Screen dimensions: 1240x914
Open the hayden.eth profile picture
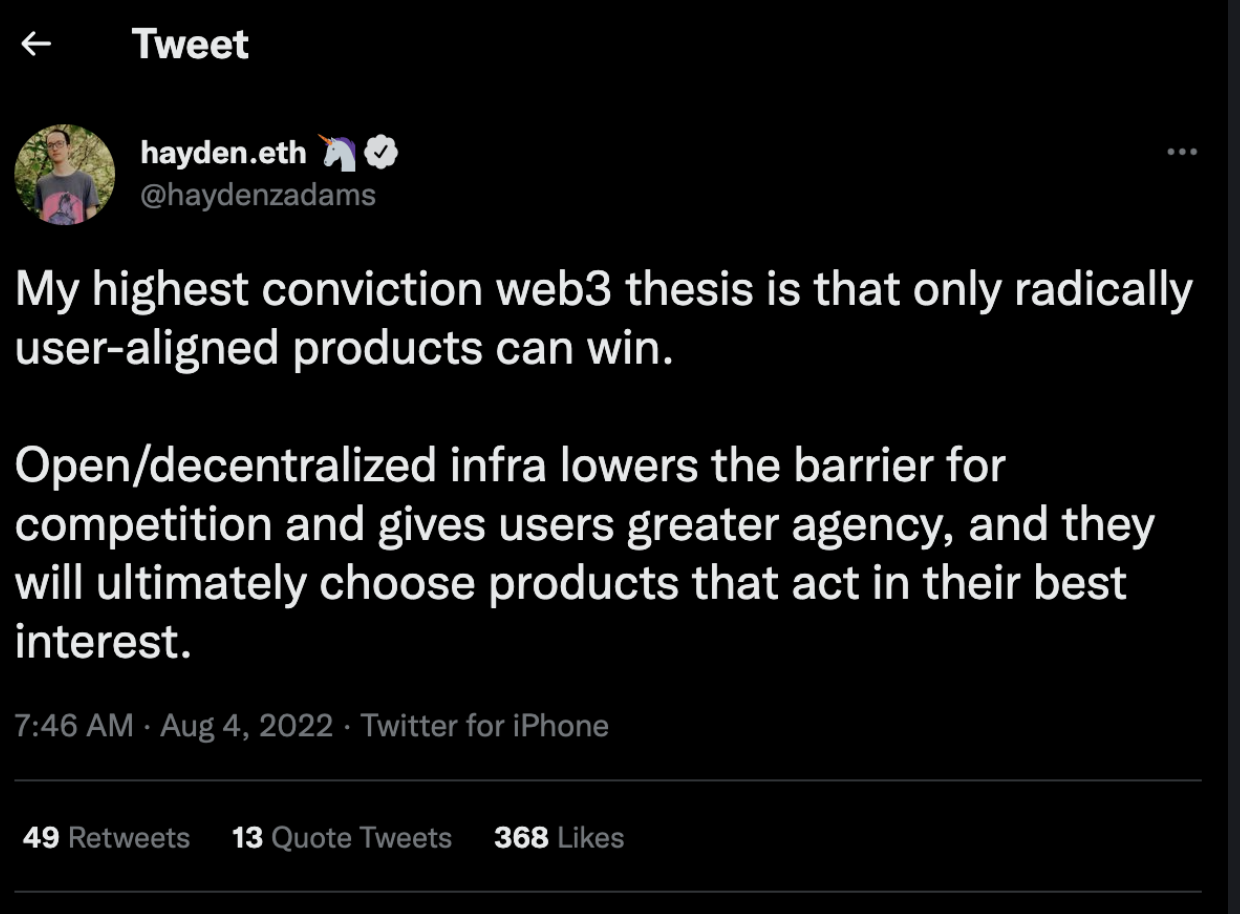[64, 174]
